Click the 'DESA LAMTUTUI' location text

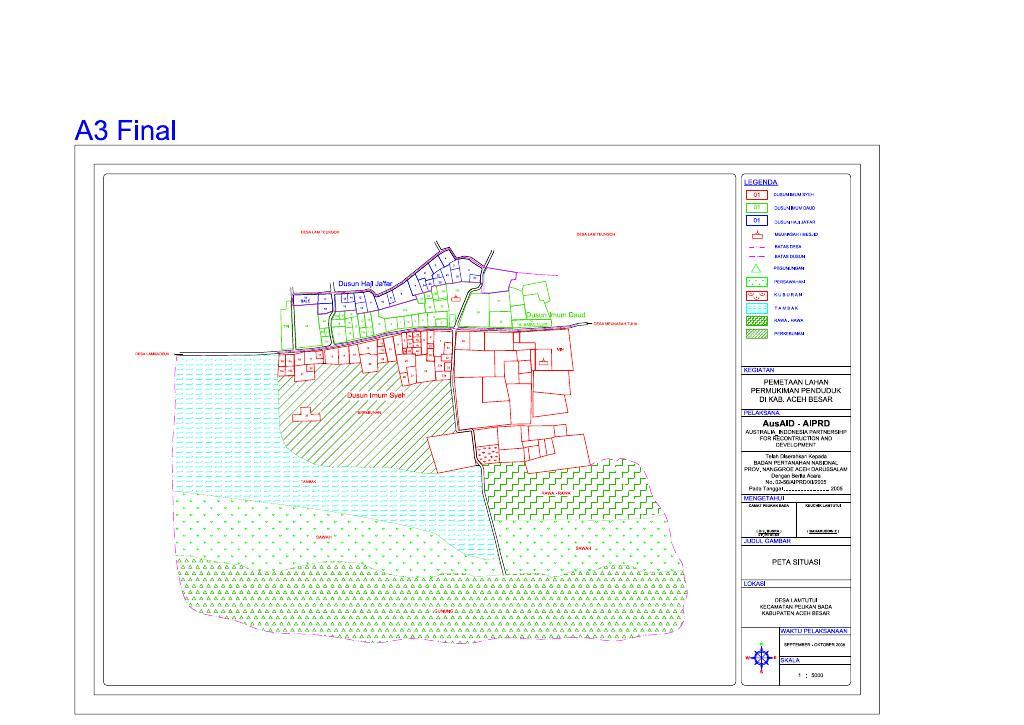795,600
